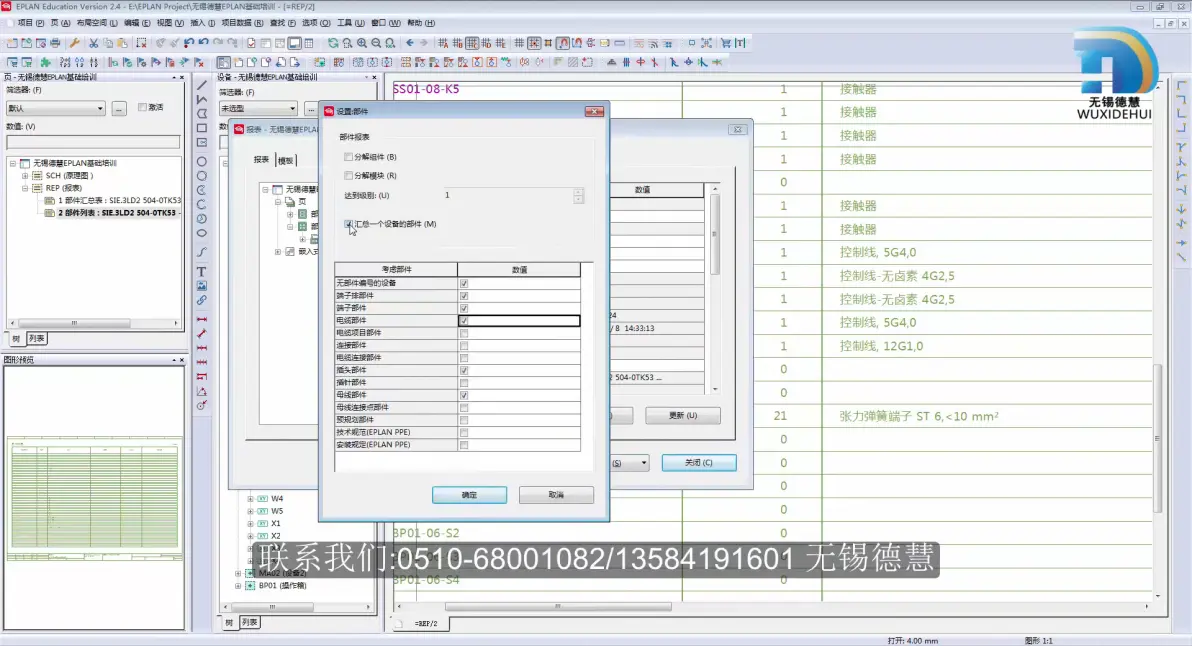Click the shopping cart icon in toolbar
The image size is (1192, 646).
pos(725,43)
